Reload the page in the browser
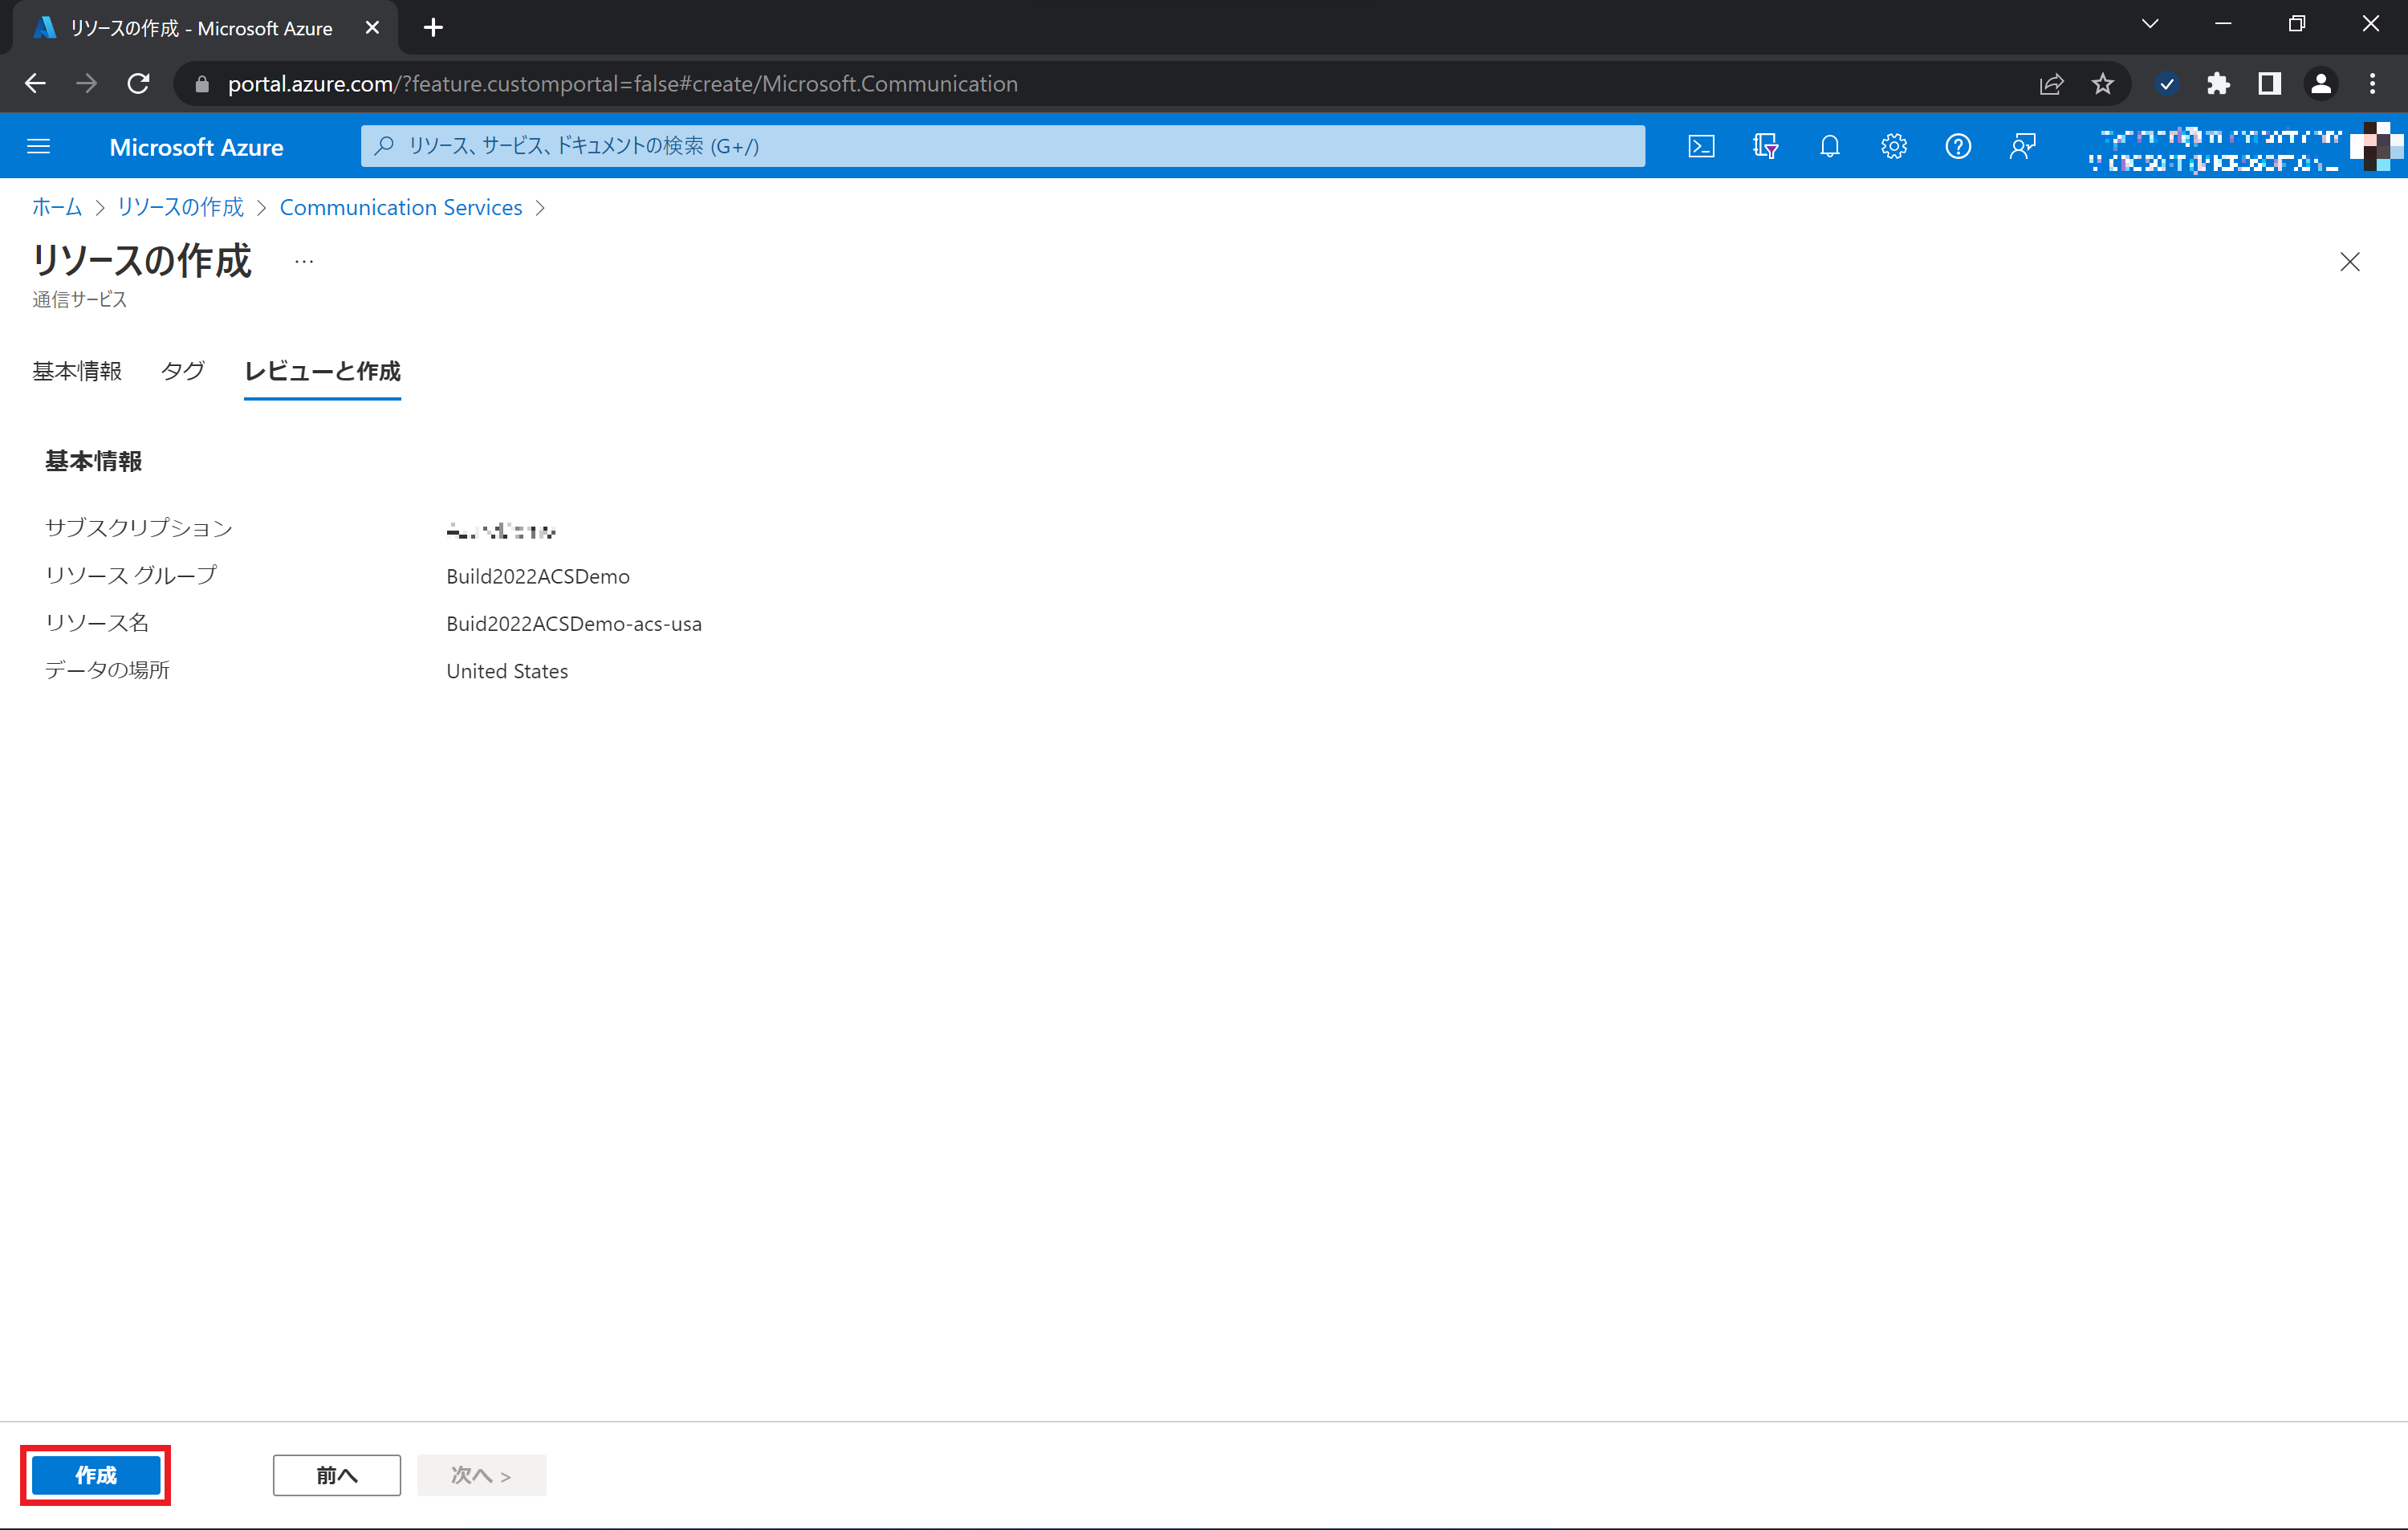 point(138,84)
